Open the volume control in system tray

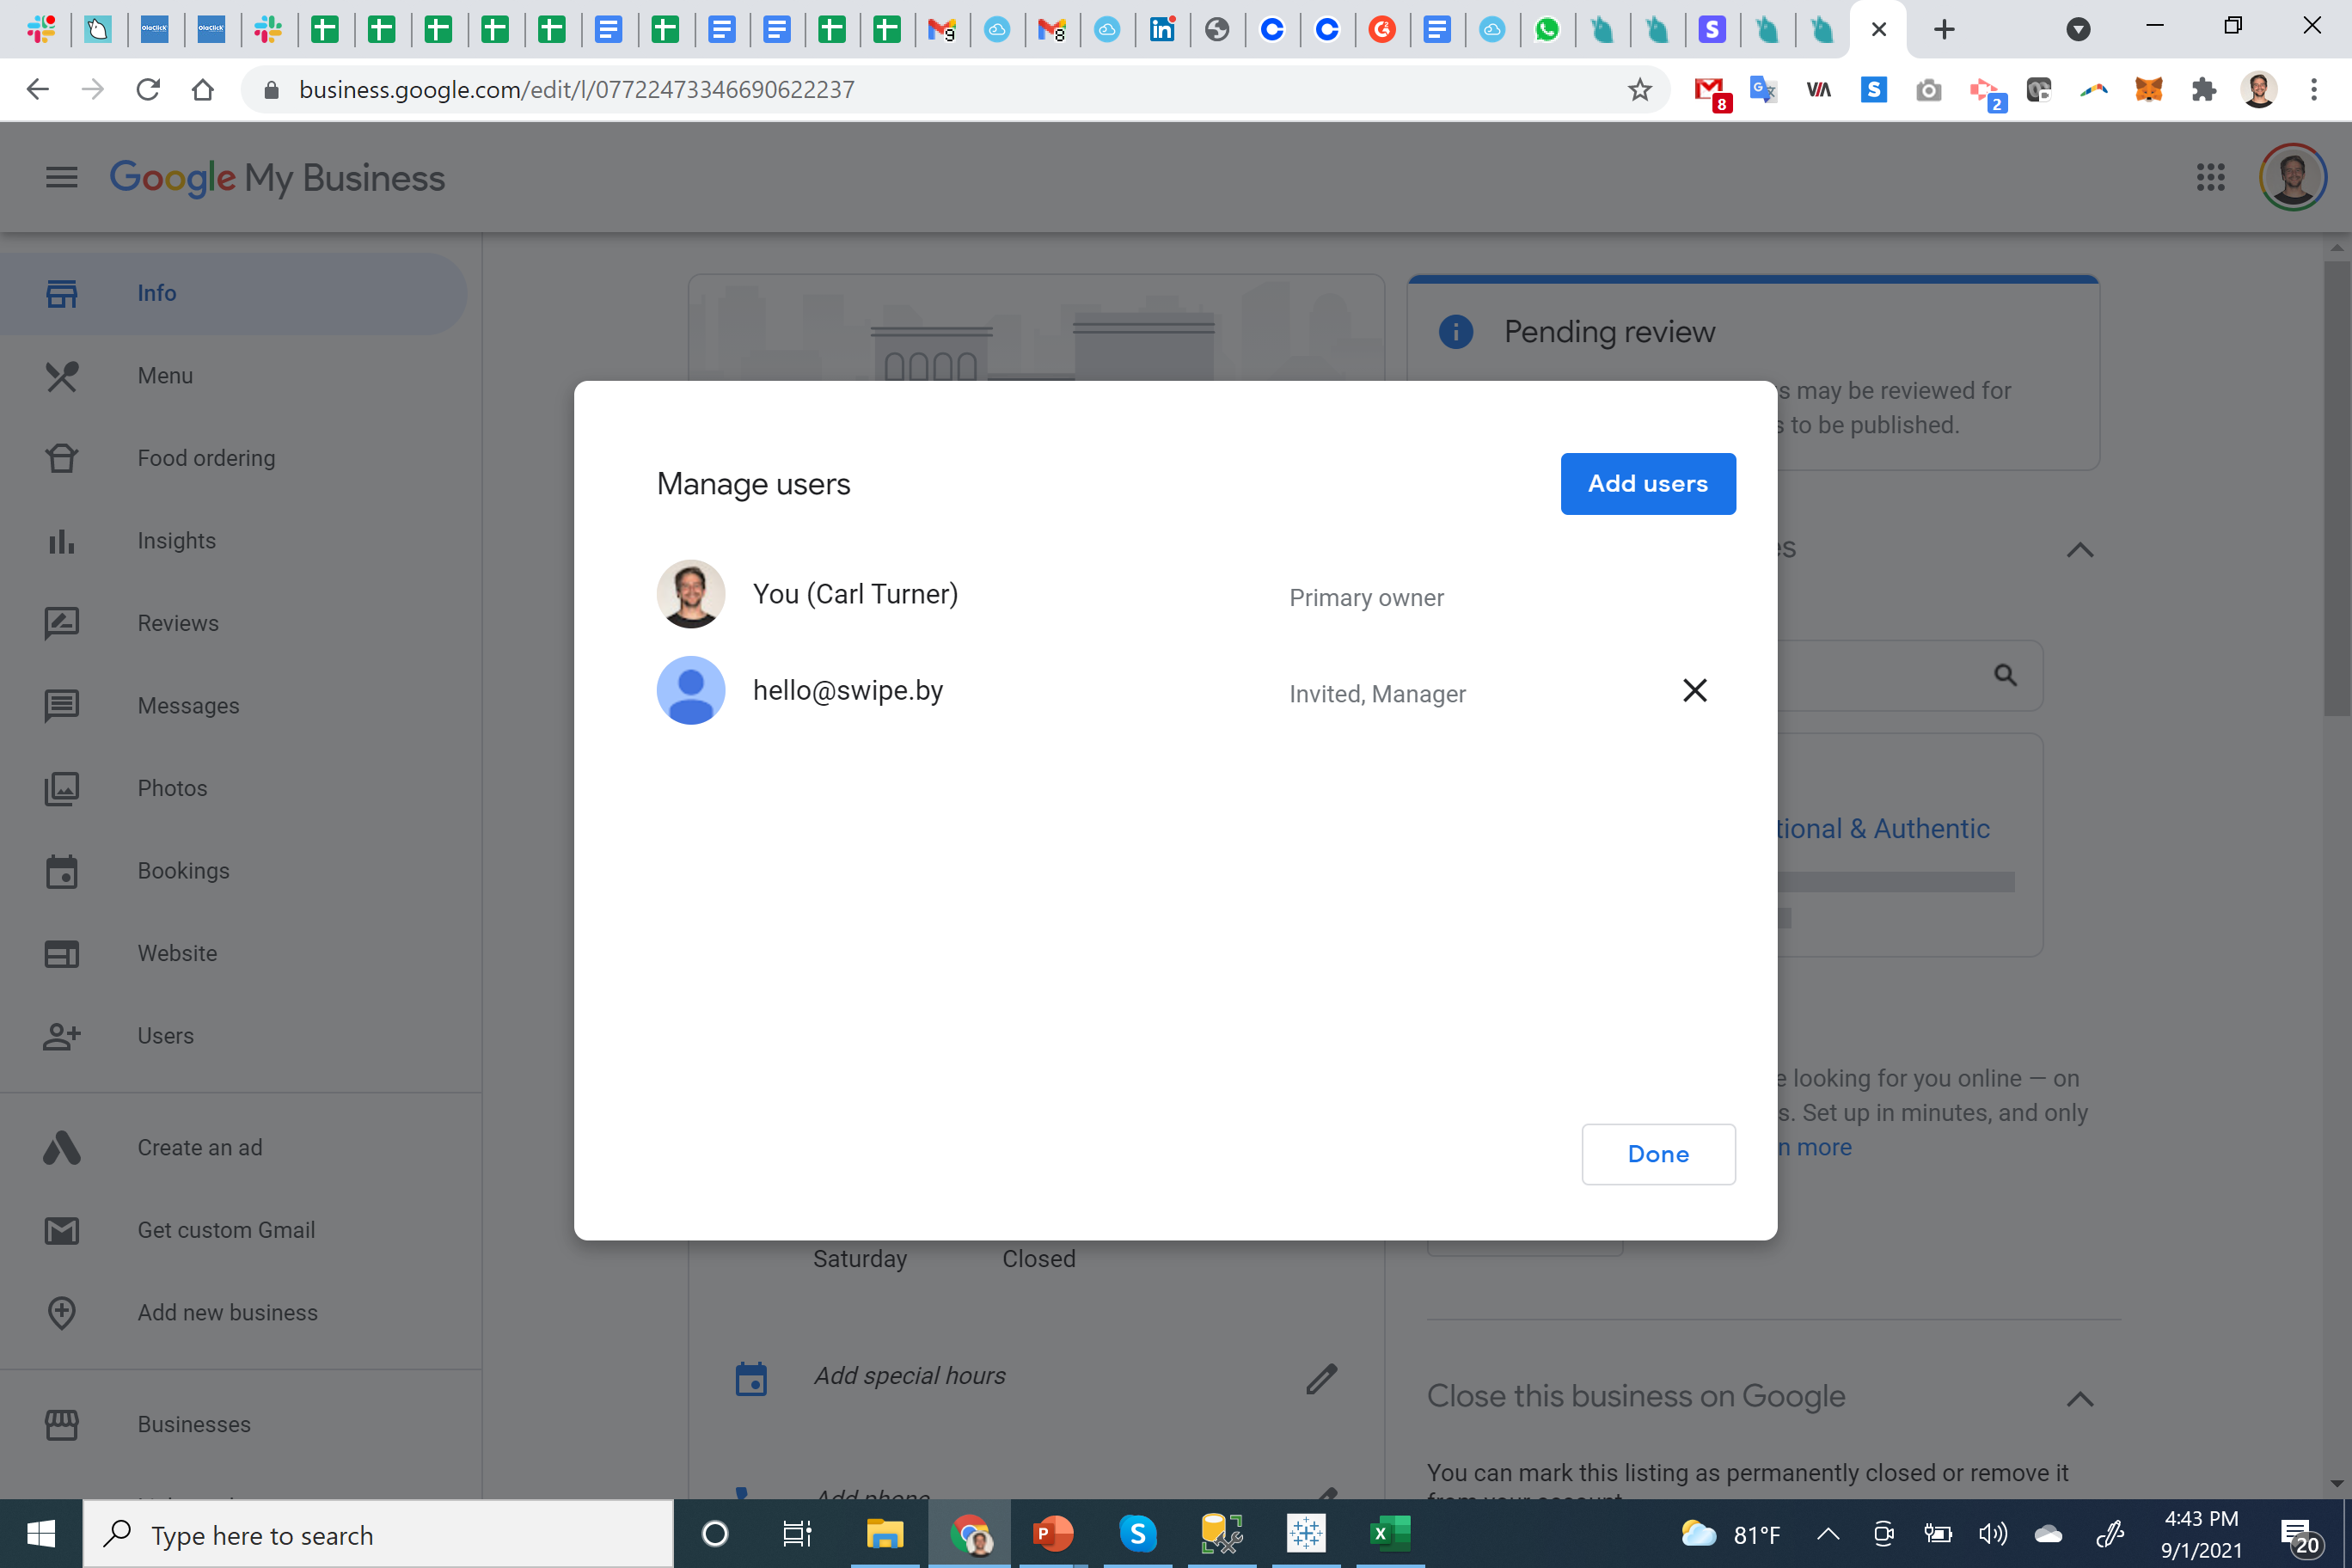coord(1992,1534)
